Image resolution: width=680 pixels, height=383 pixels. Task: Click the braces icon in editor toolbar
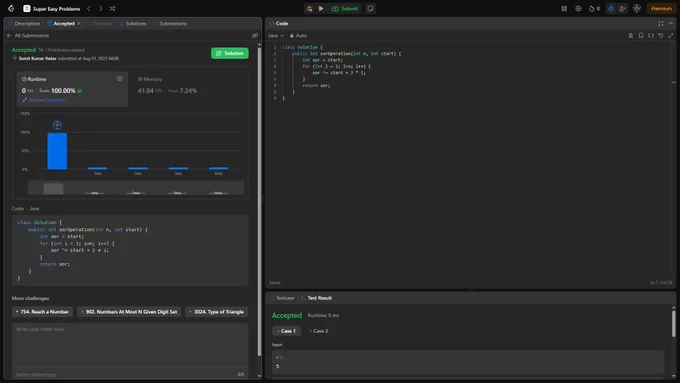[651, 36]
